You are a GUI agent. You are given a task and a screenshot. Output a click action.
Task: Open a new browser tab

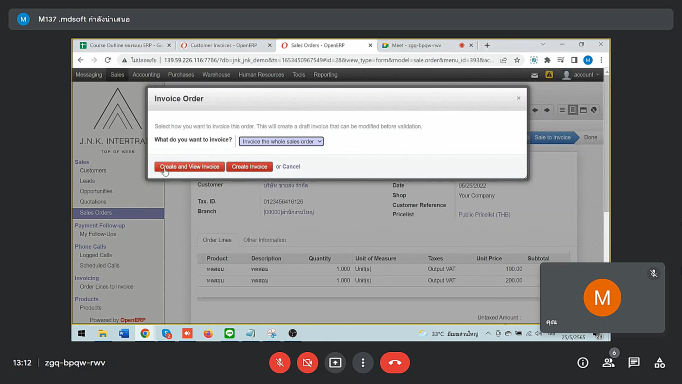pyautogui.click(x=487, y=45)
